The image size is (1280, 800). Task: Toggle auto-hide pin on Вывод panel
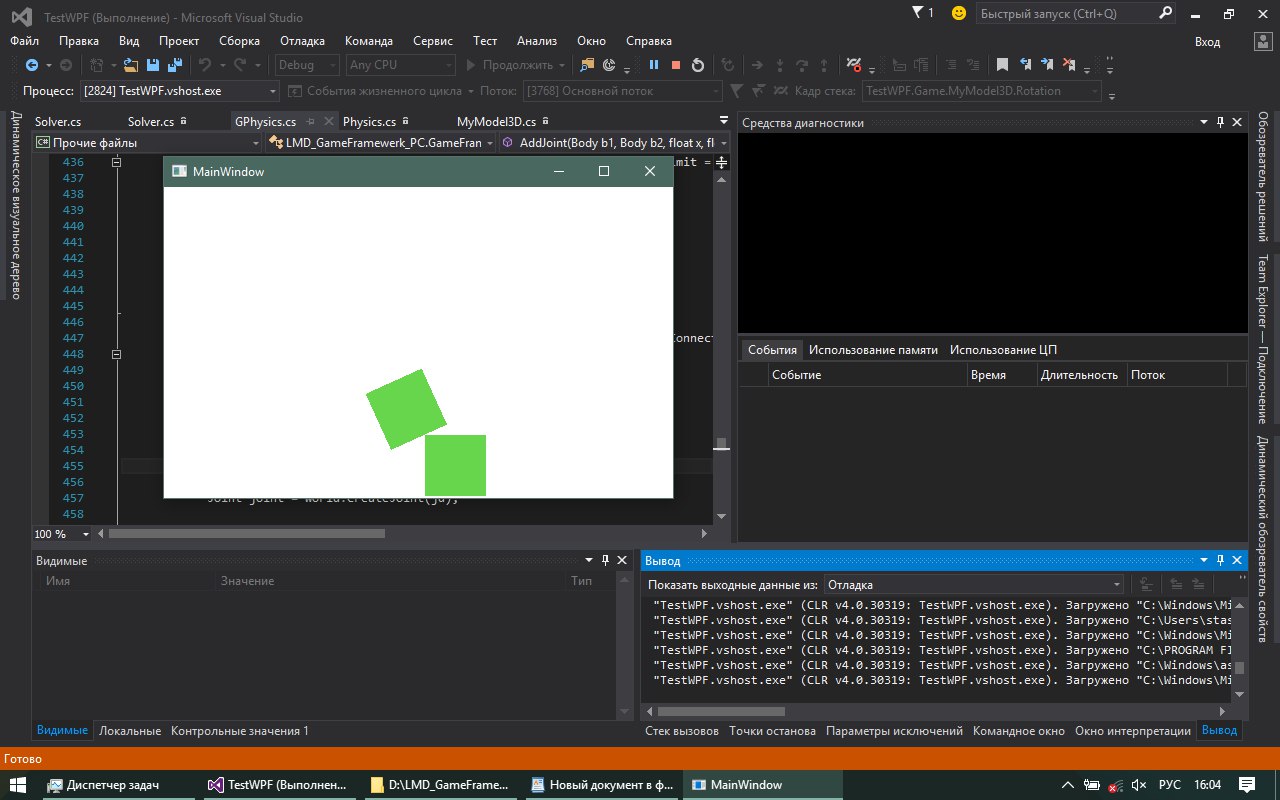pos(1220,561)
